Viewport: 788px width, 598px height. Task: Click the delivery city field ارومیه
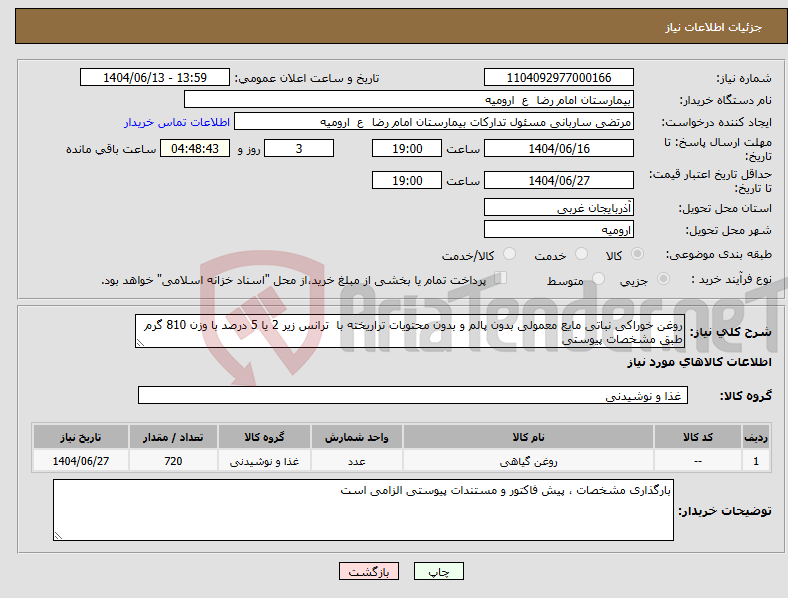(558, 229)
